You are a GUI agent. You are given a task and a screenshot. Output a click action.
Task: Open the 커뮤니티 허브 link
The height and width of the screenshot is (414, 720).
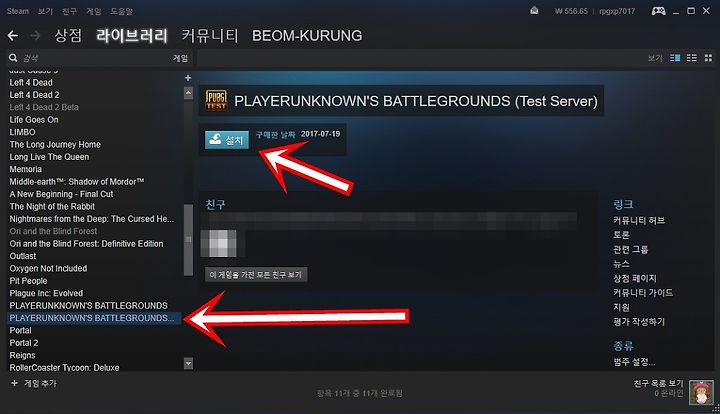click(639, 220)
